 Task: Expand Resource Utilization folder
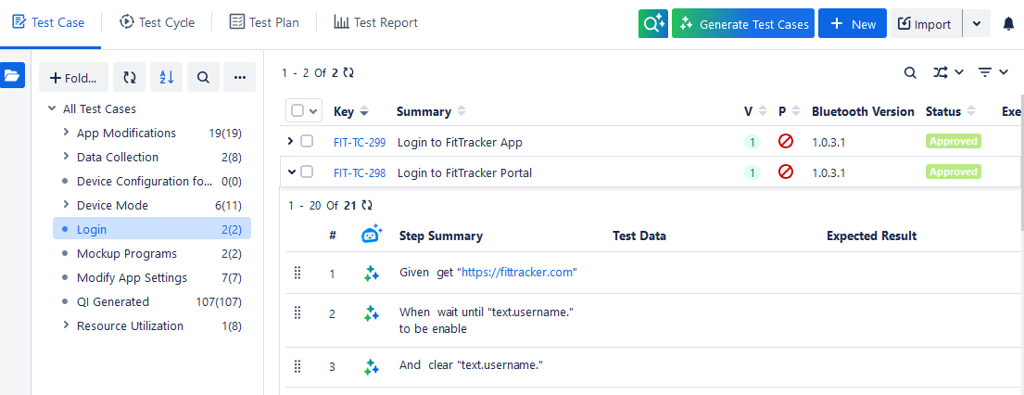pyautogui.click(x=65, y=325)
